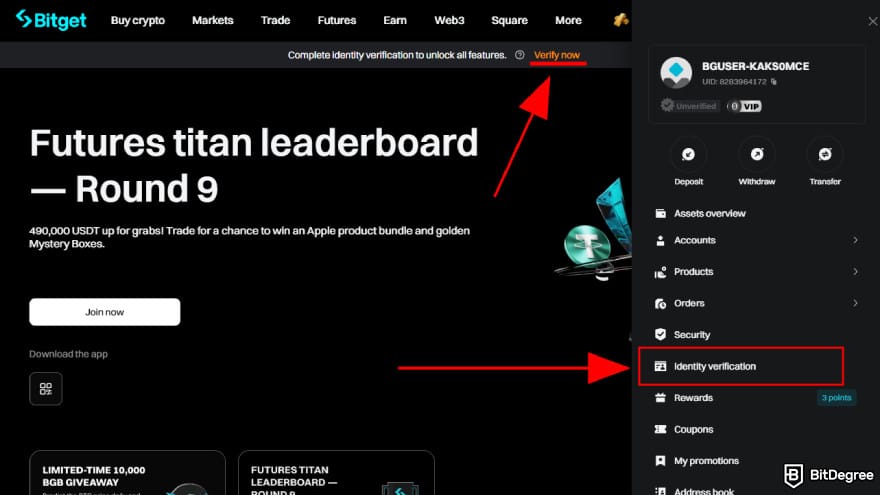
Task: Open the QR code download app icon
Action: [46, 389]
